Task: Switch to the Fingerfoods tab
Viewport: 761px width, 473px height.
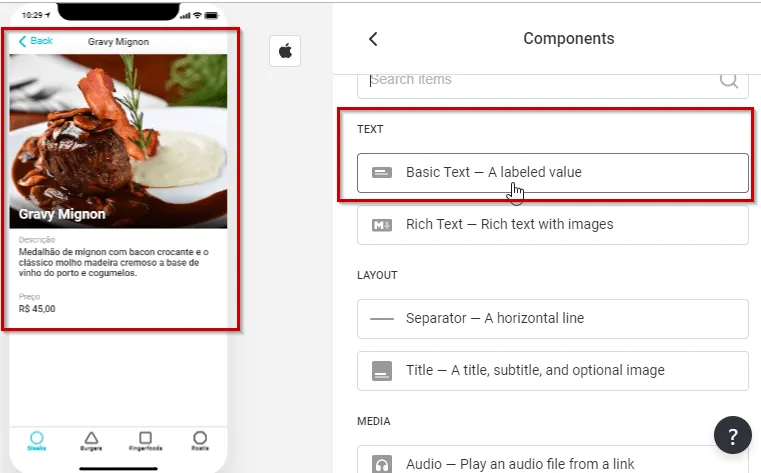Action: click(145, 441)
